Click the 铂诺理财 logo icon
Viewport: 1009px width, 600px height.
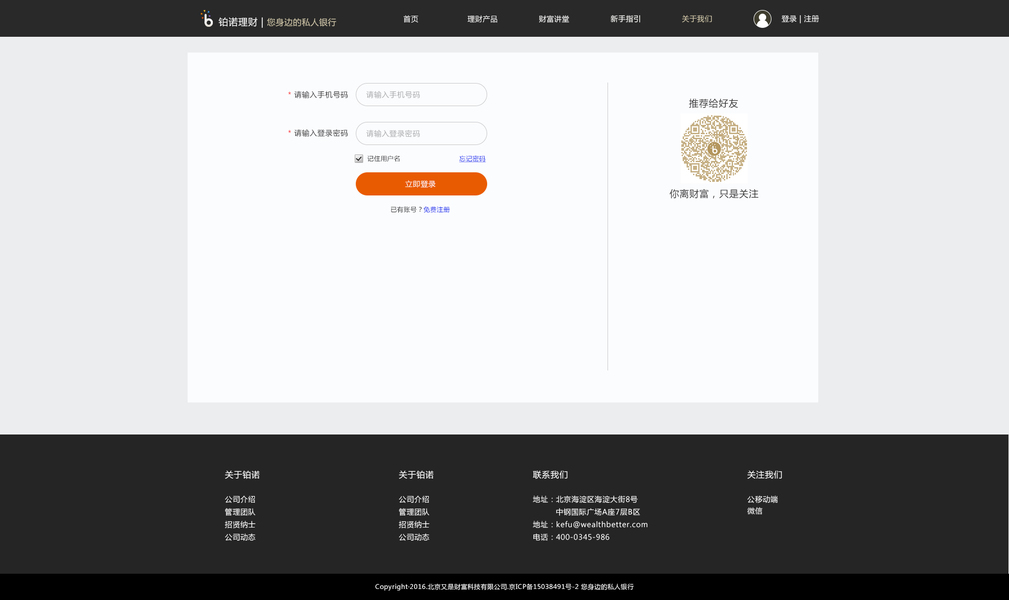click(x=207, y=19)
